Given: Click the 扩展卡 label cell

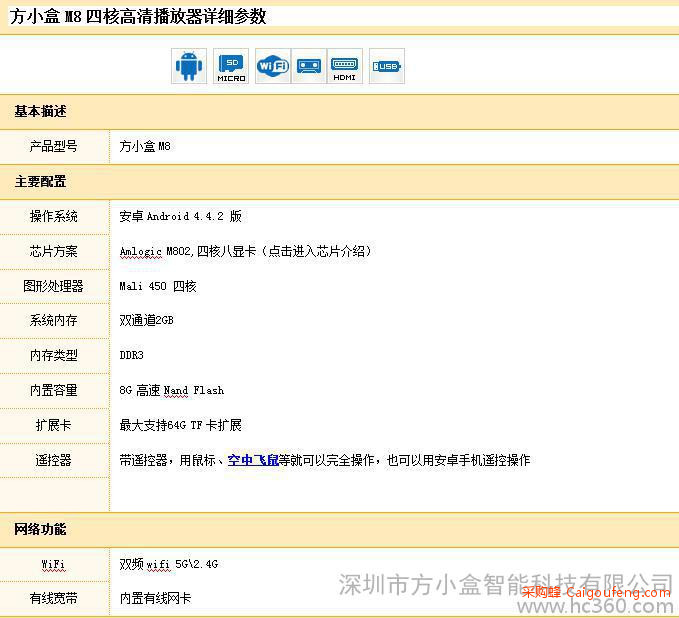Looking at the screenshot, I should click(x=54, y=425).
